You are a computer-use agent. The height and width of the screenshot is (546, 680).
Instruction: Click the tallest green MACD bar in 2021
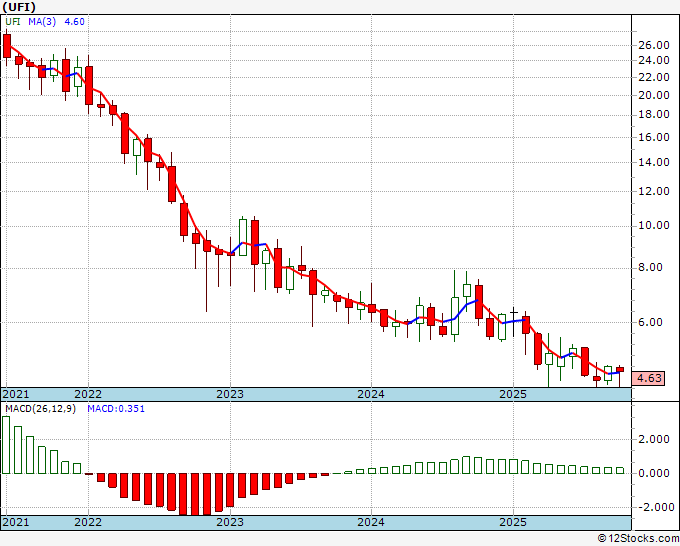click(6, 445)
